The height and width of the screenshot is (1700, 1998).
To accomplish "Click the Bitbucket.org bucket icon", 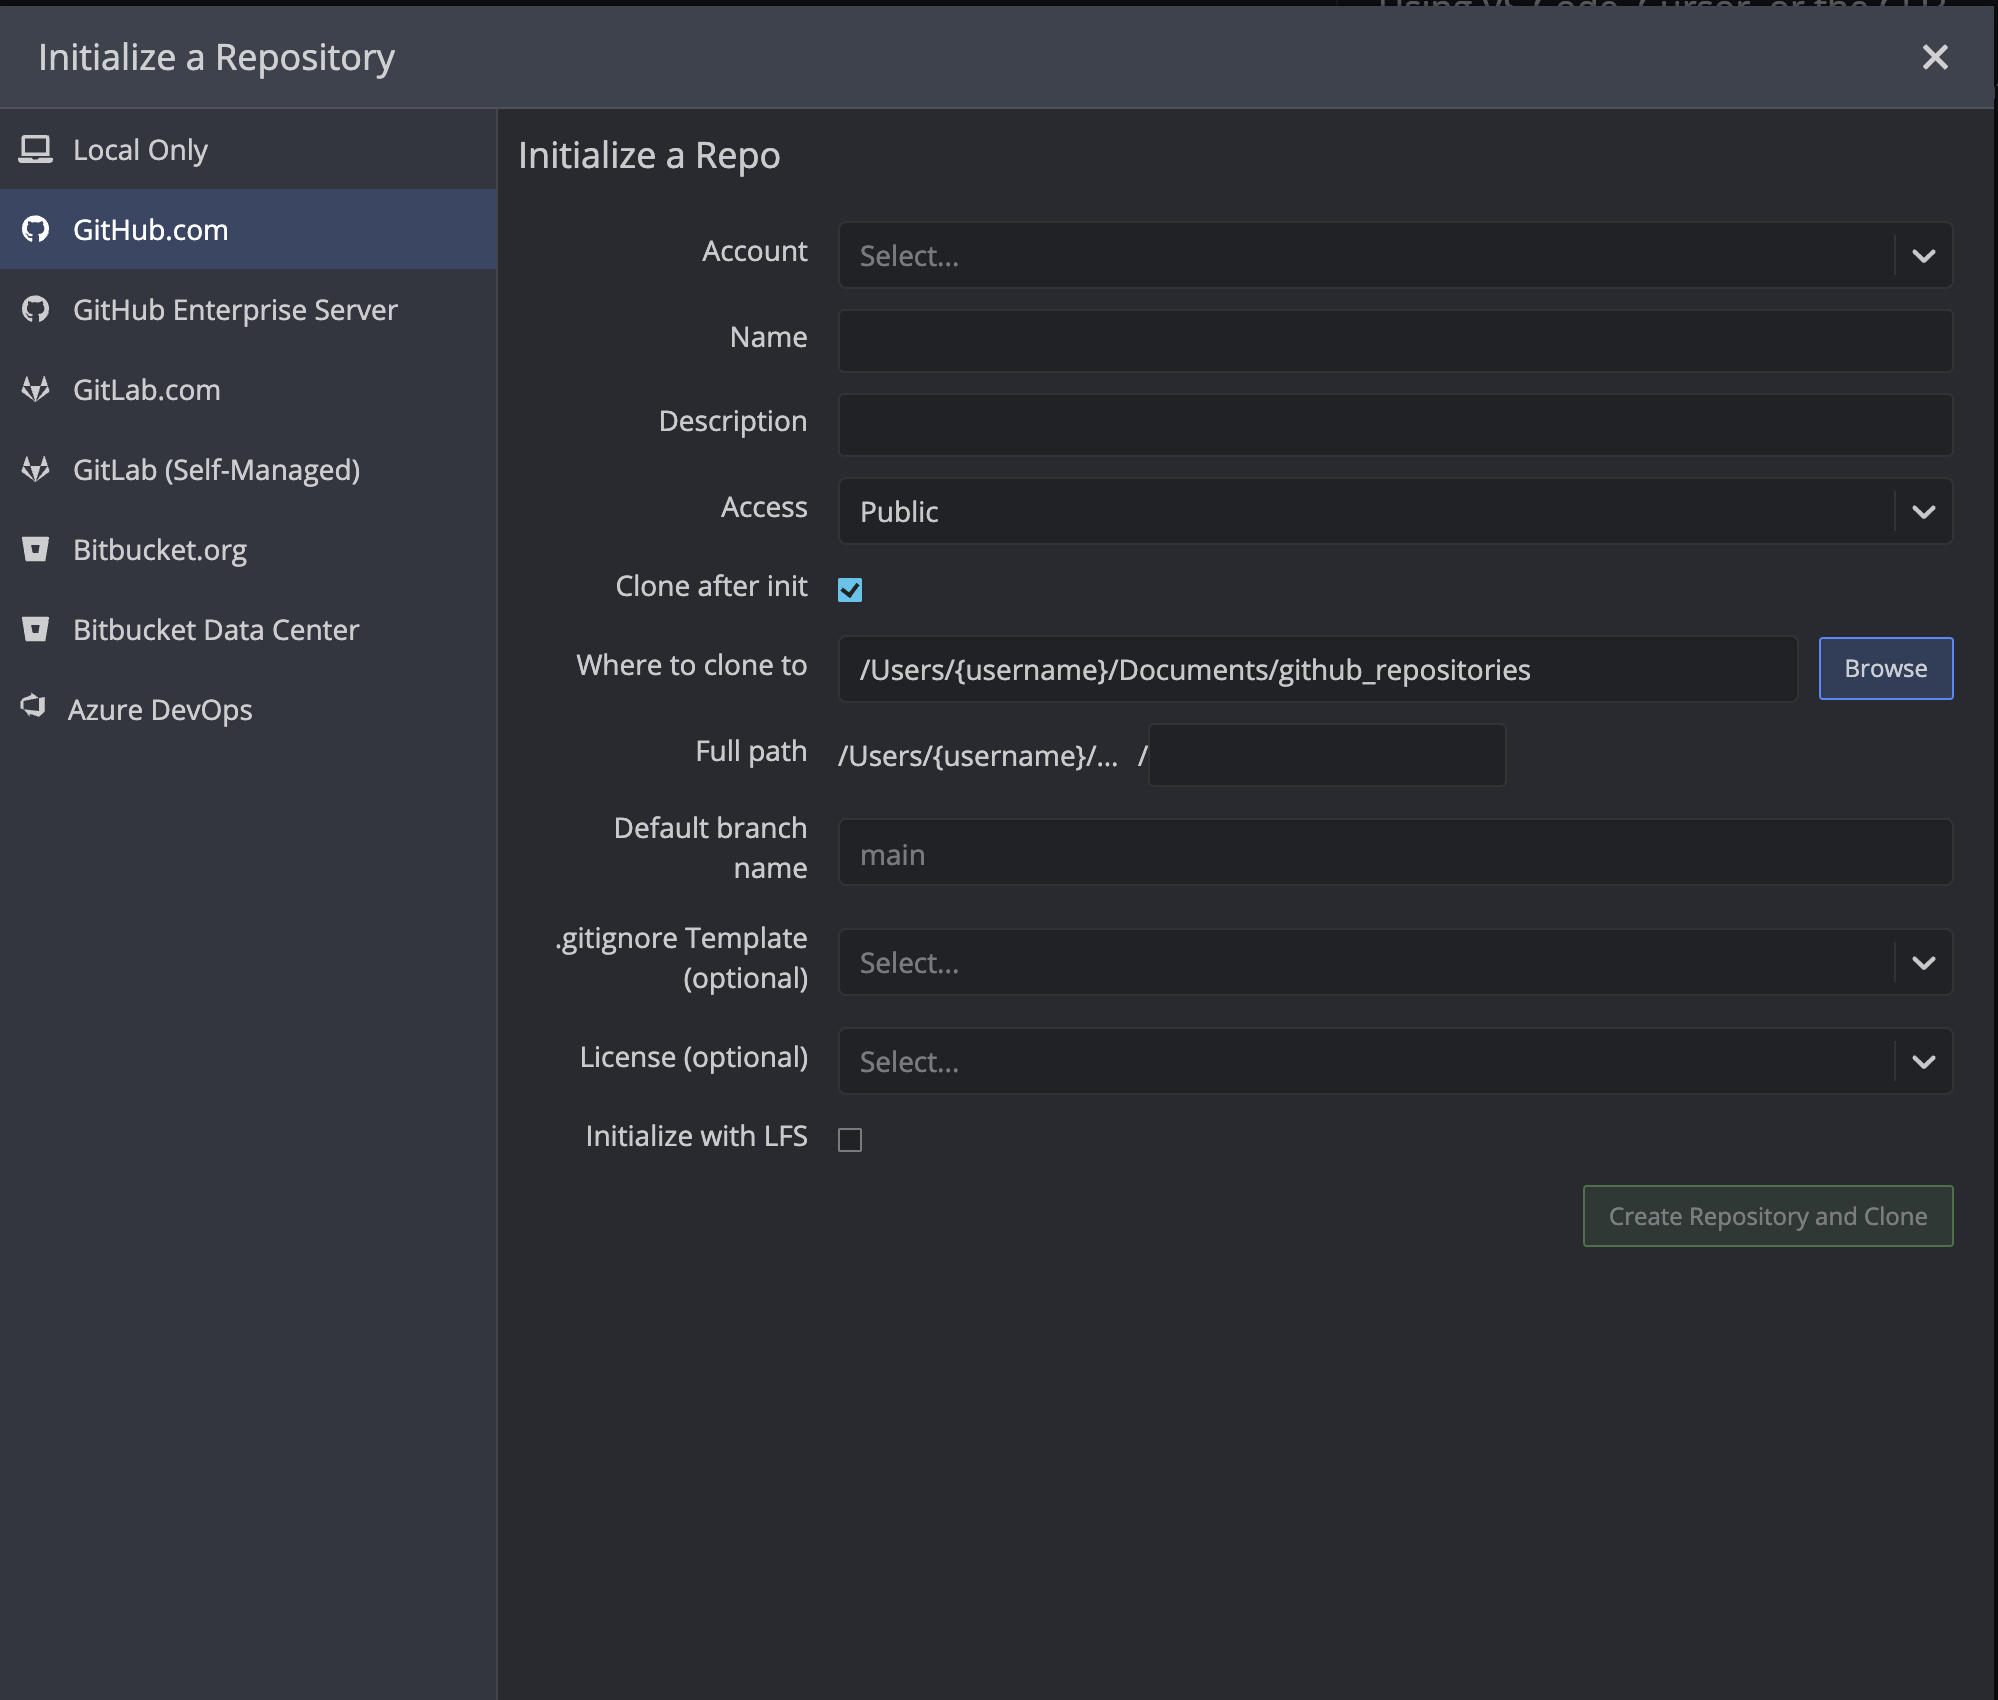I will [x=36, y=550].
